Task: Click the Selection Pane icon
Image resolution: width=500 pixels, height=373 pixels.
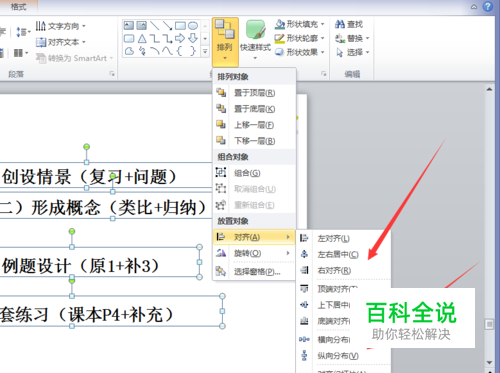Action: [x=221, y=271]
